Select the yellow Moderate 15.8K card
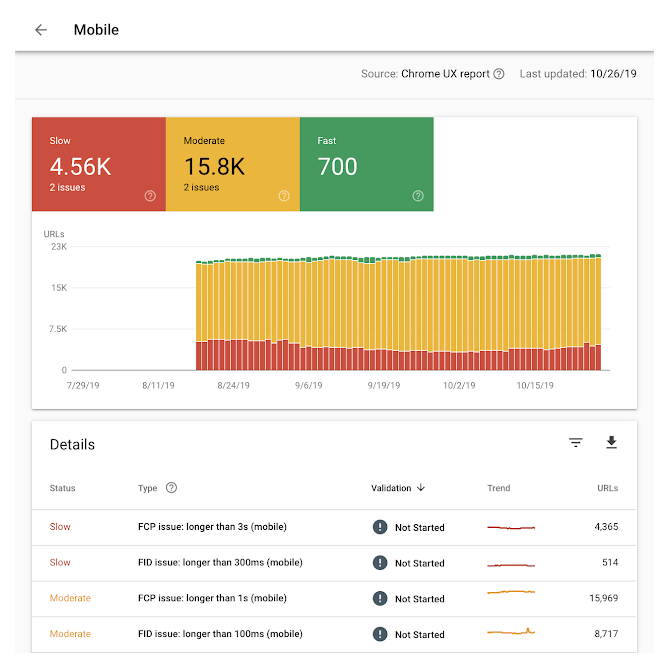672x660 pixels. (x=233, y=164)
